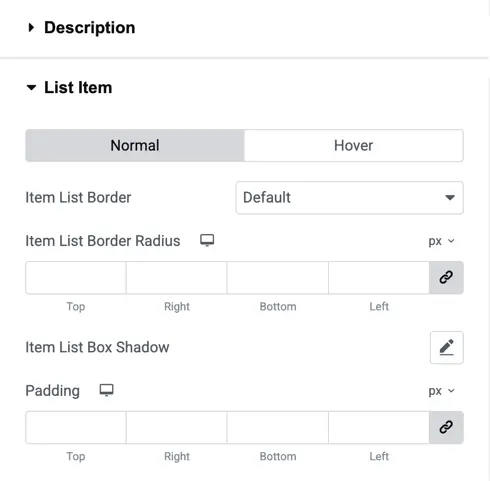Focus Border Radius Left input field
The width and height of the screenshot is (490, 481).
(x=379, y=278)
